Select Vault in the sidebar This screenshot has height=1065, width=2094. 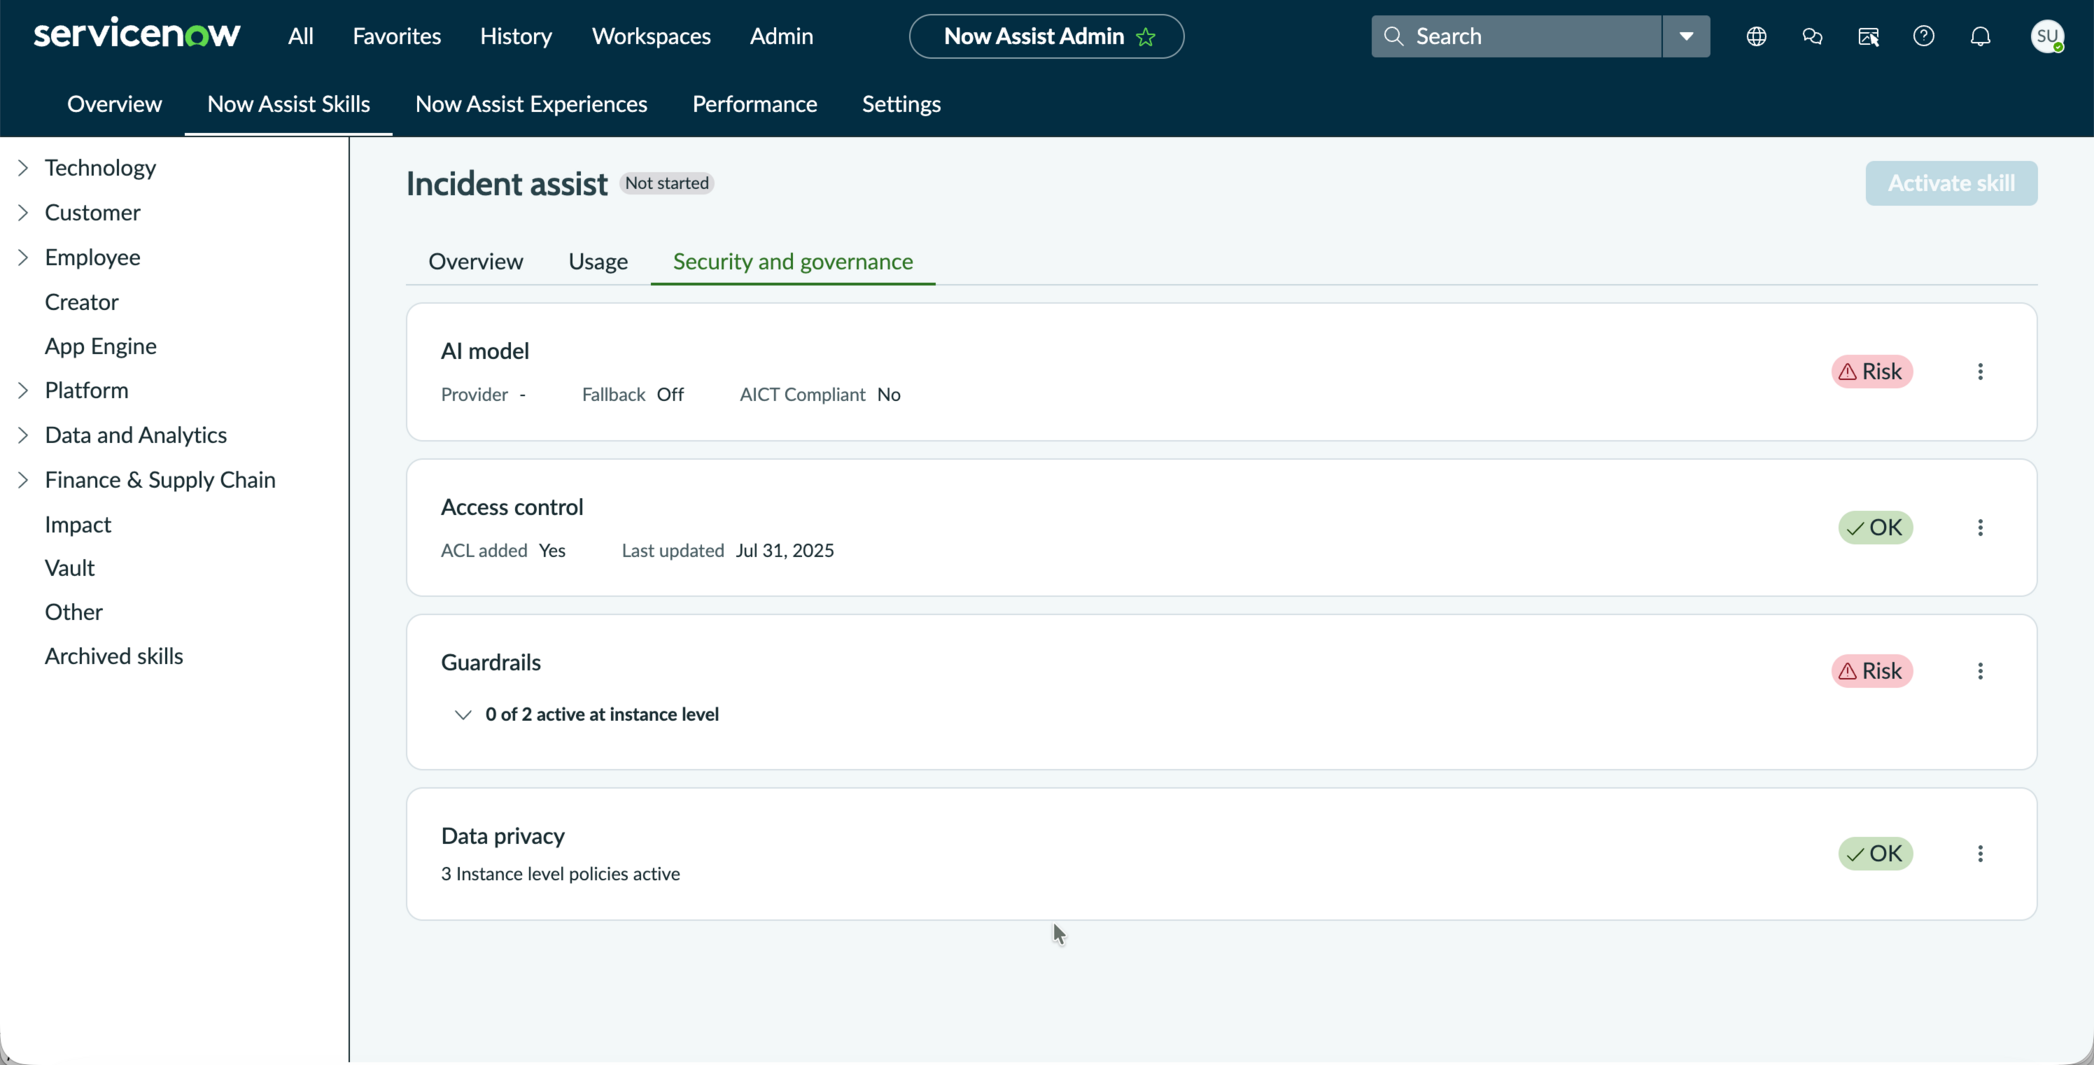click(x=69, y=568)
